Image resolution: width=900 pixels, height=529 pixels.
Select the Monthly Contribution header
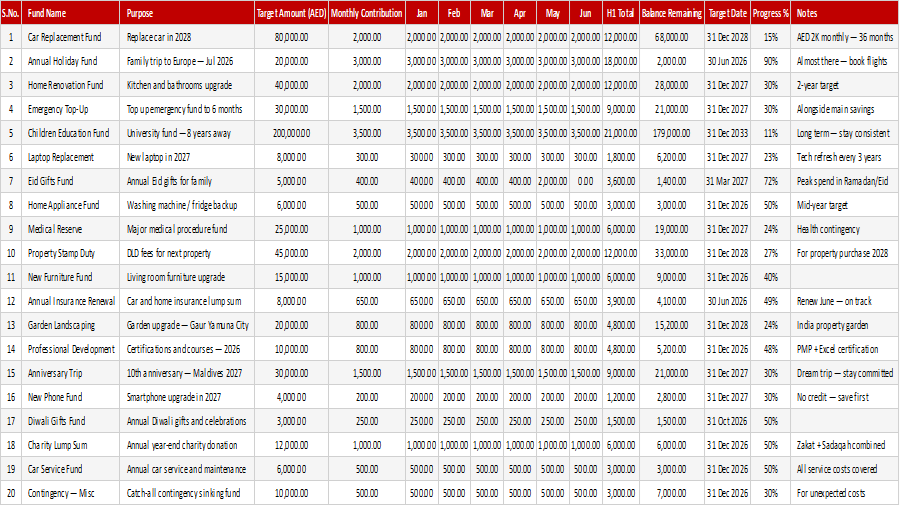366,13
